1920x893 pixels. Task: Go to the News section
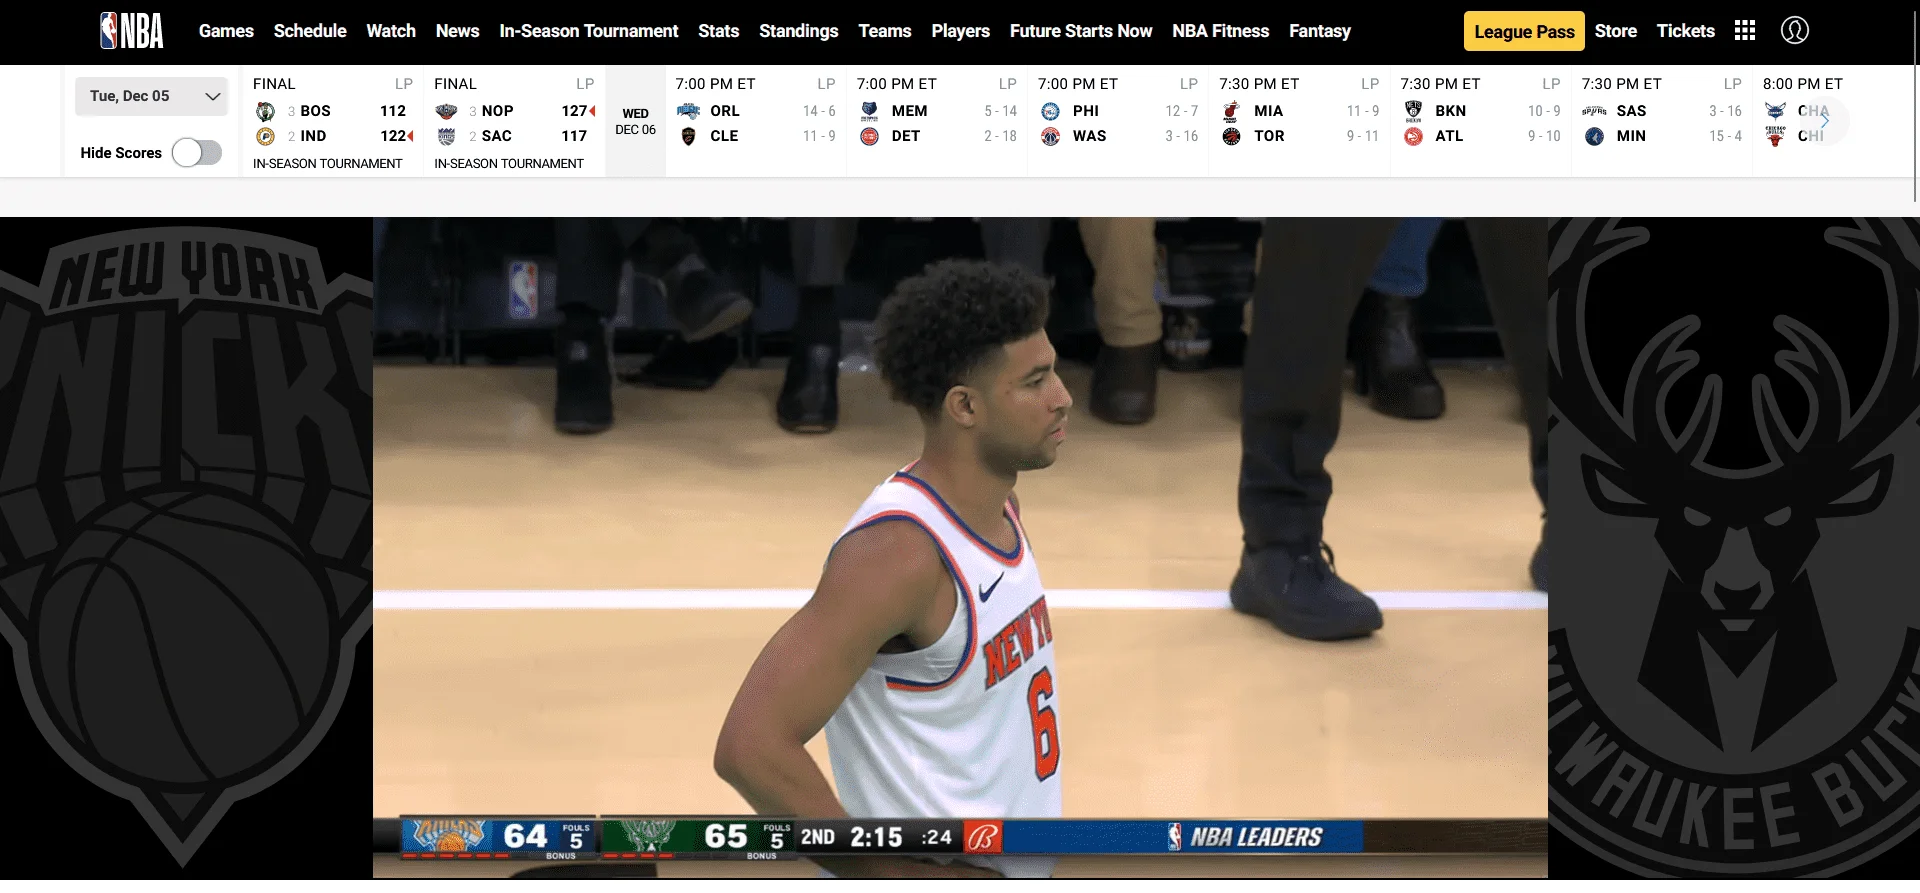457,31
